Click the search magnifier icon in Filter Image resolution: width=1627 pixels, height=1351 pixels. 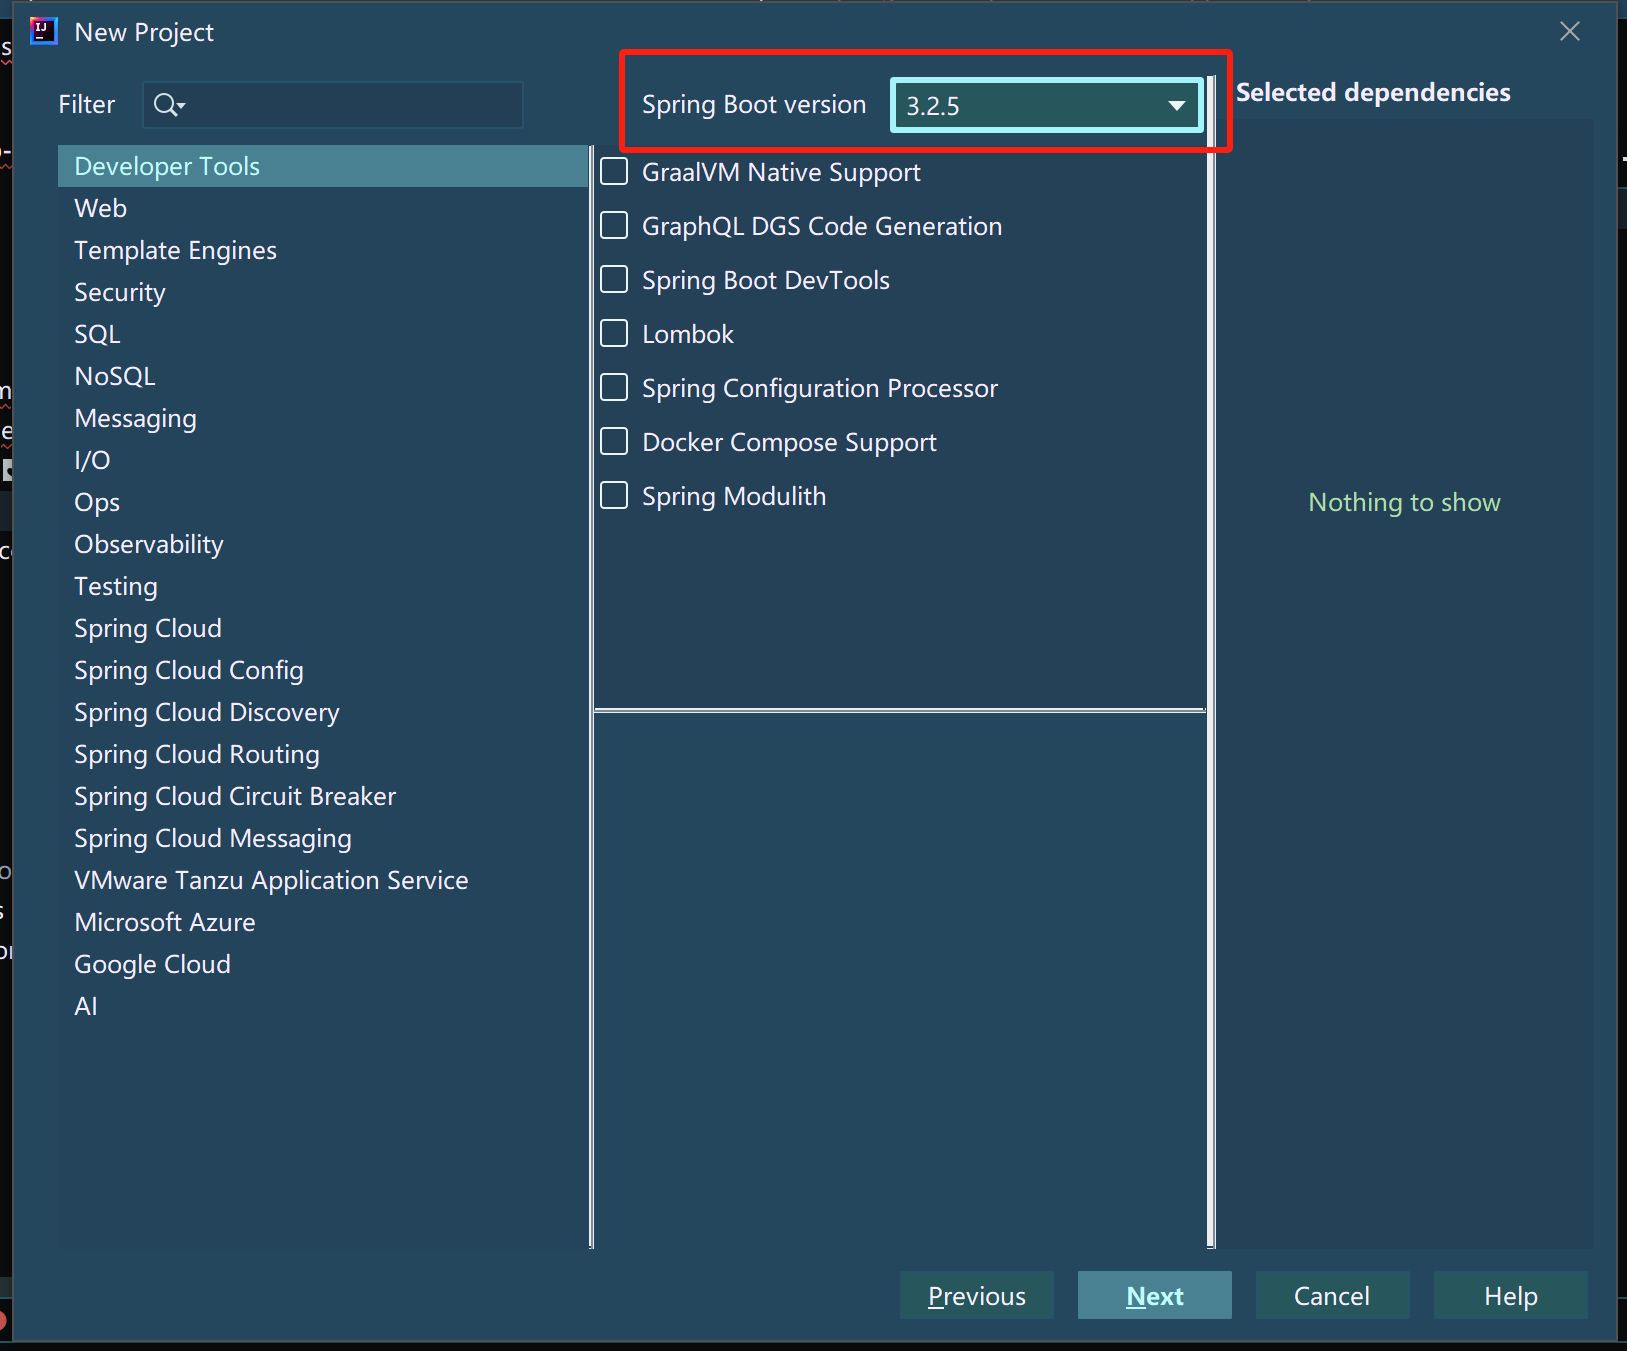pyautogui.click(x=169, y=105)
